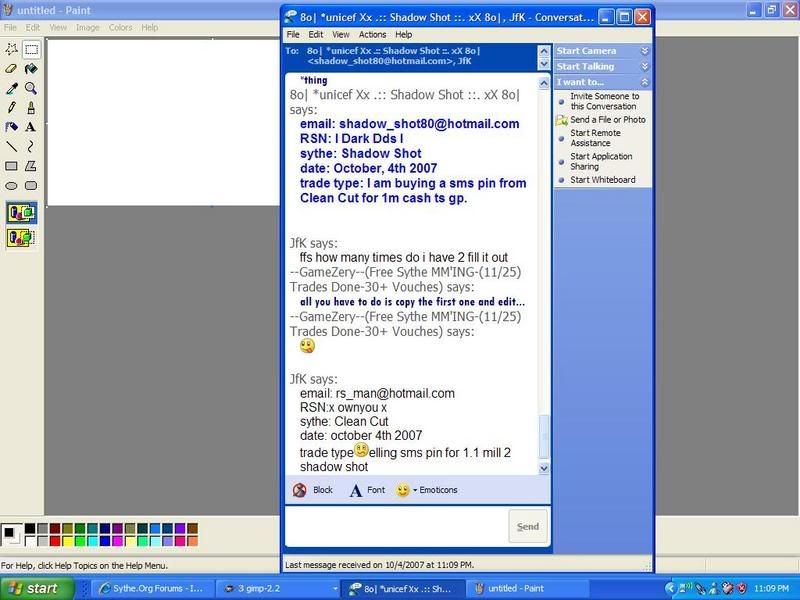Choose the Rounded Rectangle tool
Screen dimensions: 800x600
pos(31,186)
